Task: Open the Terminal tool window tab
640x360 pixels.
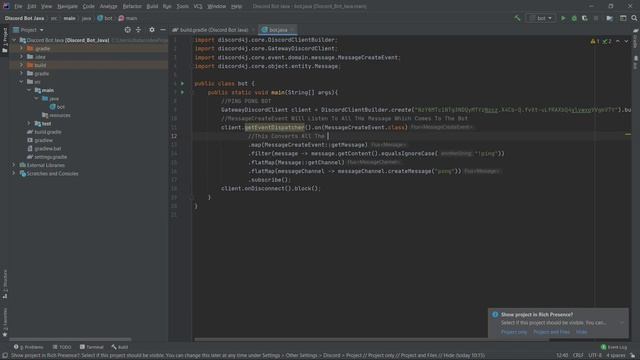Action: pyautogui.click(x=91, y=347)
